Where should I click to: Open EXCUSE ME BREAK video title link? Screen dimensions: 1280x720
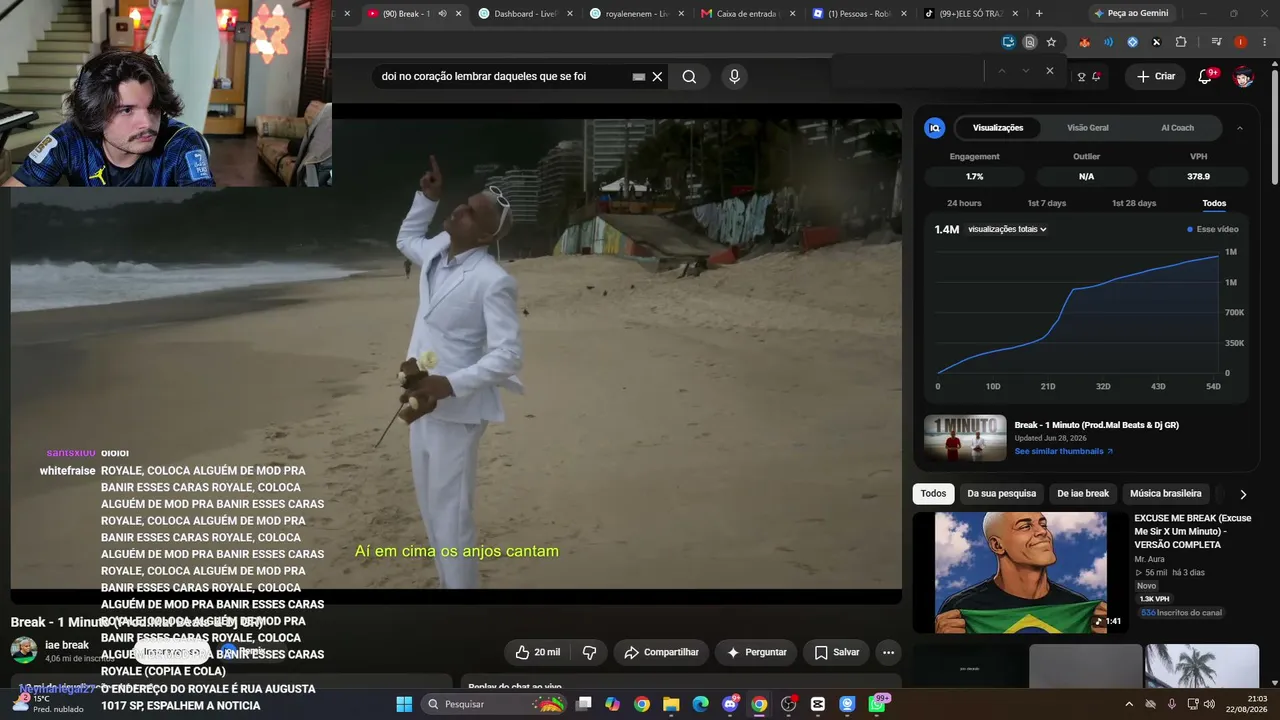(1193, 532)
